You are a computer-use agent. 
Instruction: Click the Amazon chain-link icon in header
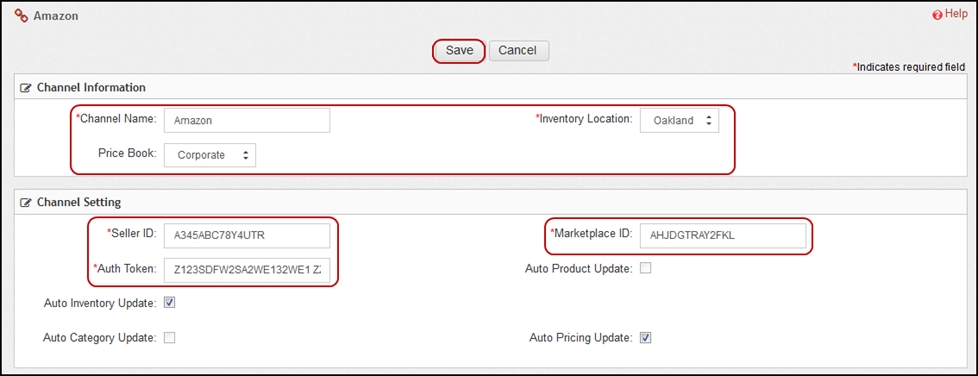(x=21, y=16)
